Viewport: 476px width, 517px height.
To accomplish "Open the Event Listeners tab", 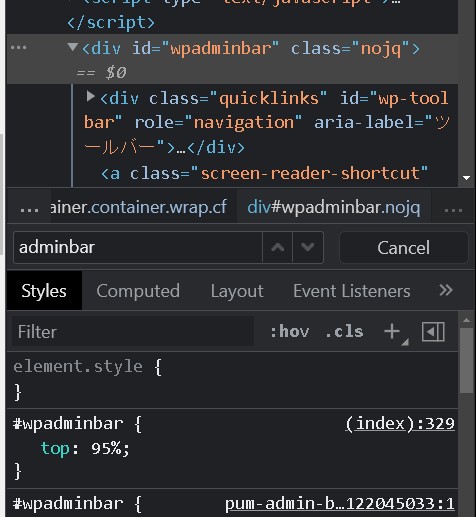I will tap(352, 291).
